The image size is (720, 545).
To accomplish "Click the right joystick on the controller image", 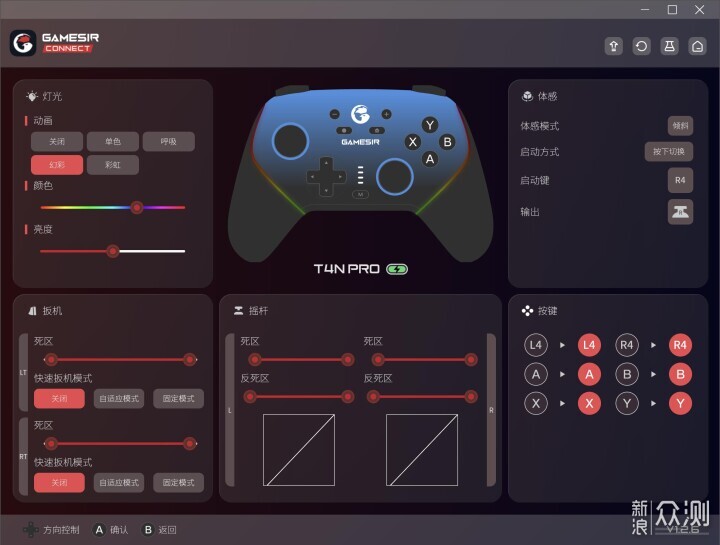I will click(394, 176).
